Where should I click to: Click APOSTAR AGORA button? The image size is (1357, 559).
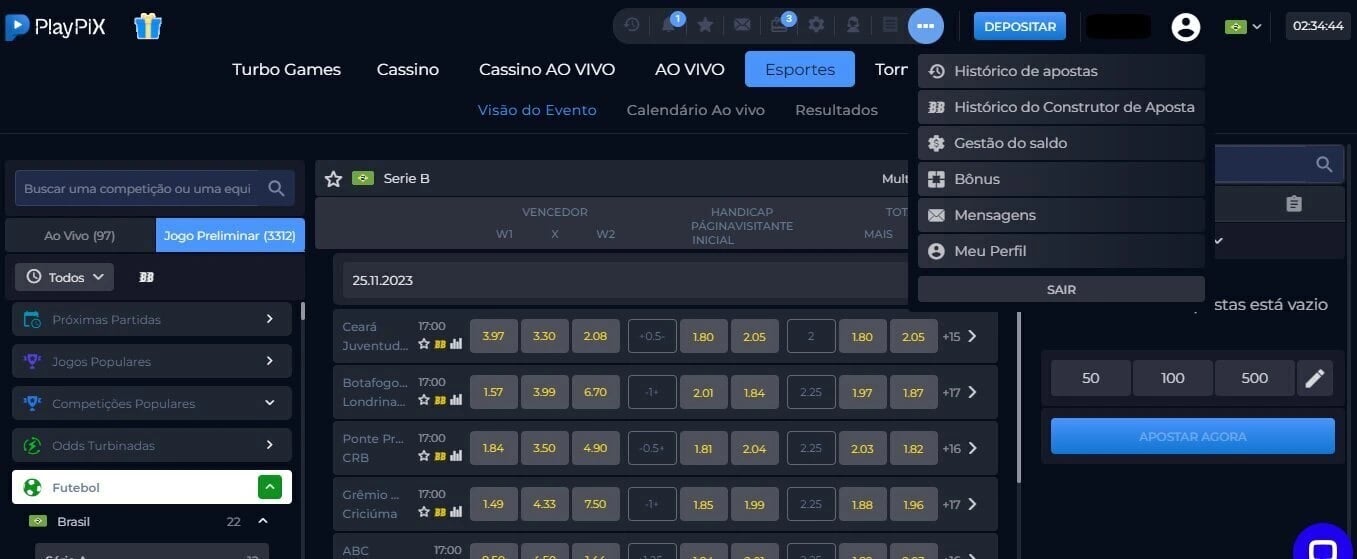(x=1193, y=437)
